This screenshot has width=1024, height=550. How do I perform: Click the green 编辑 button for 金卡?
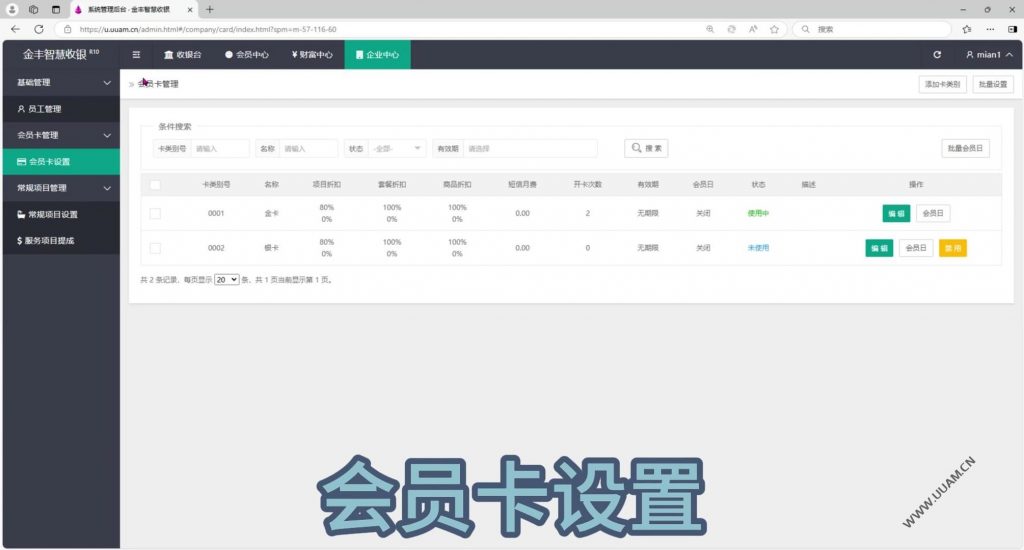pyautogui.click(x=895, y=213)
